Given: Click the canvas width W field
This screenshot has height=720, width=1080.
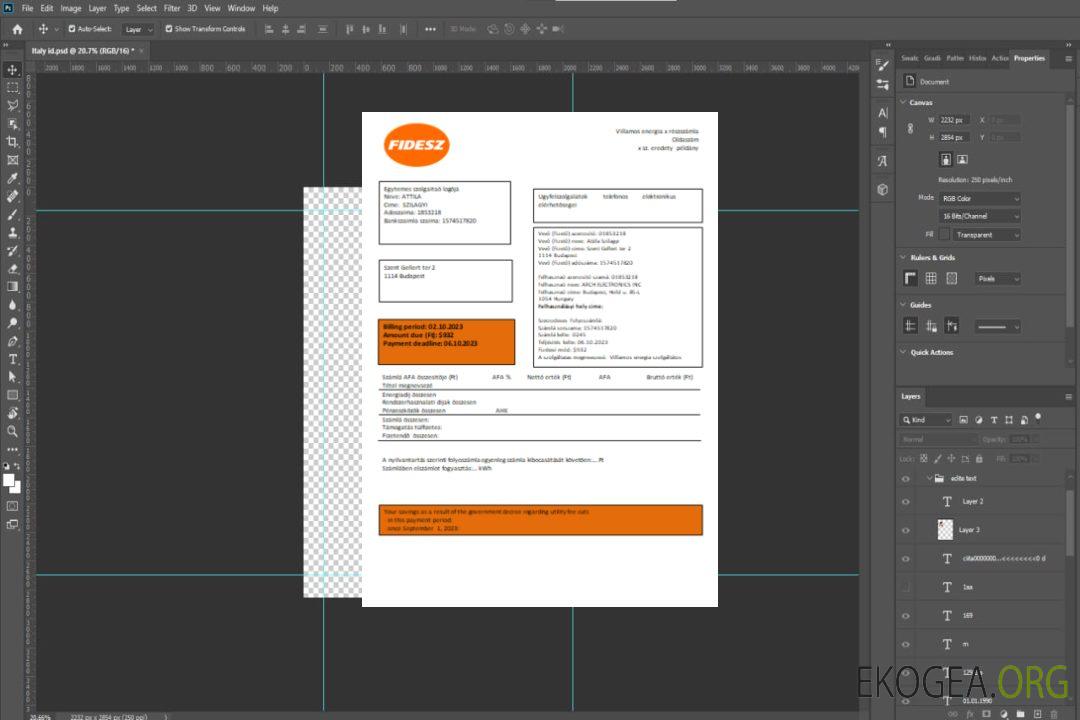Looking at the screenshot, I should pyautogui.click(x=954, y=121).
